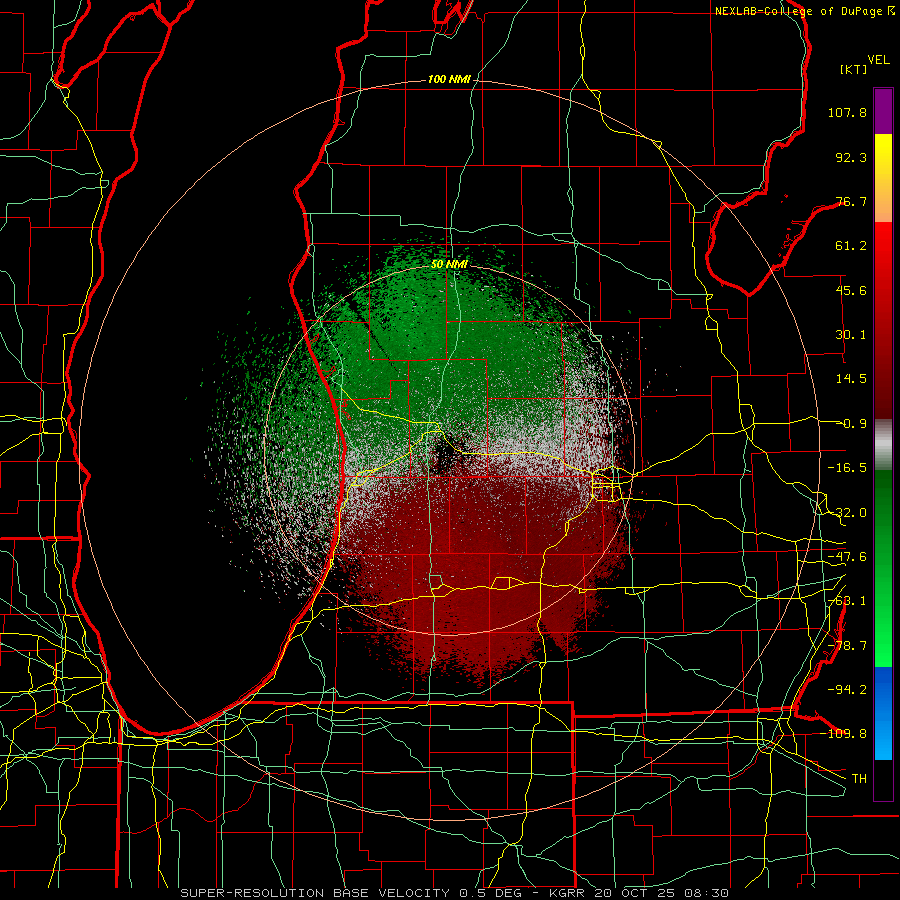The width and height of the screenshot is (900, 900).
Task: Click the TH legend label
Action: (859, 779)
